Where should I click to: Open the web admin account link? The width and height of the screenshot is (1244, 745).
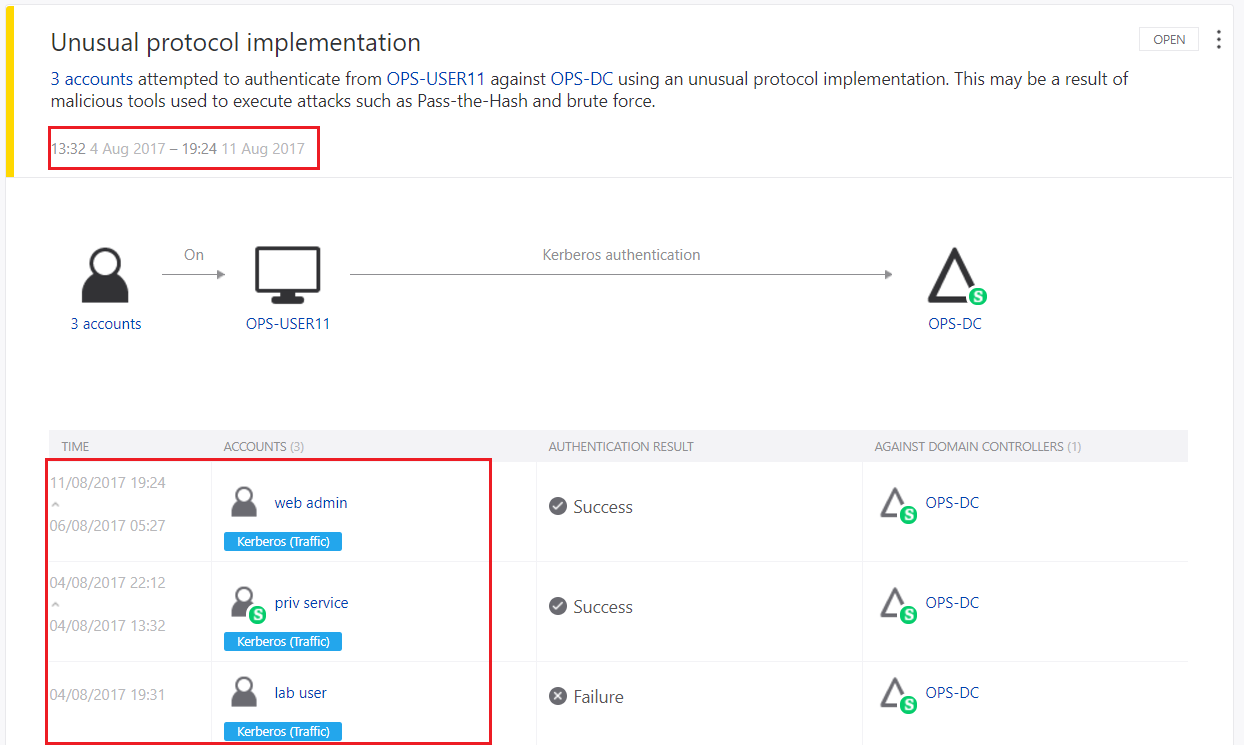coord(311,503)
